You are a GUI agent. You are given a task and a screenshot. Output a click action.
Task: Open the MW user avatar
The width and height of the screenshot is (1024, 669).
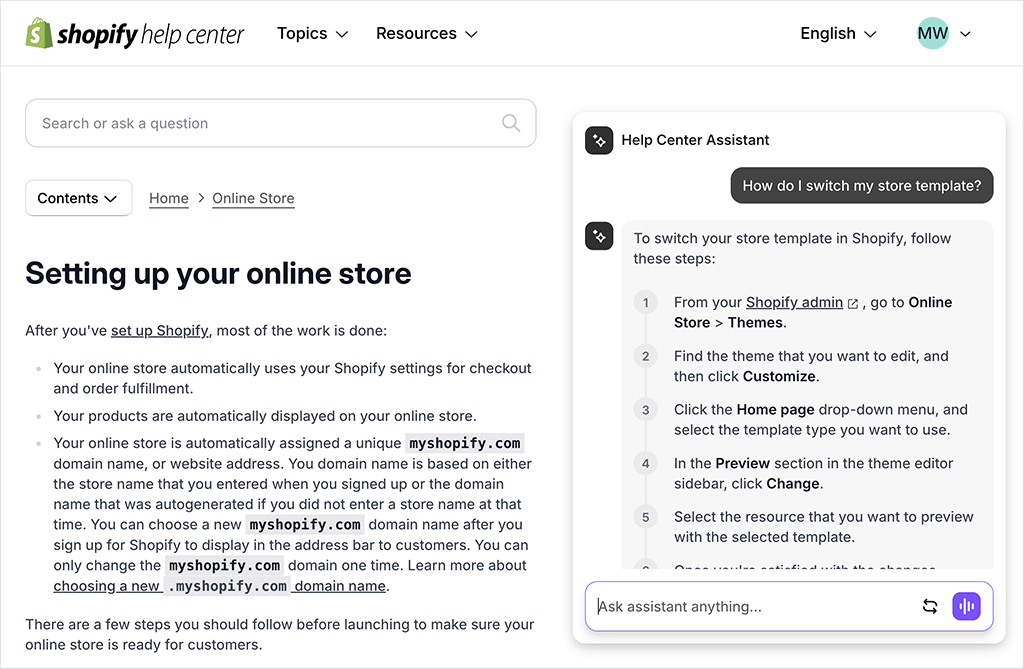pos(933,33)
